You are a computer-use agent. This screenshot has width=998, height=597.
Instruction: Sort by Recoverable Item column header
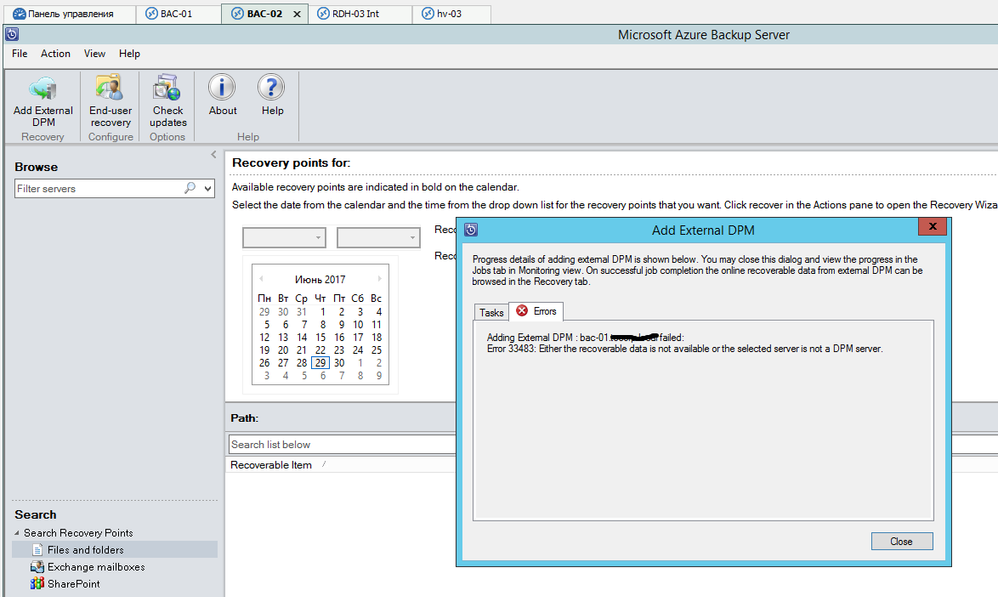[x=271, y=465]
